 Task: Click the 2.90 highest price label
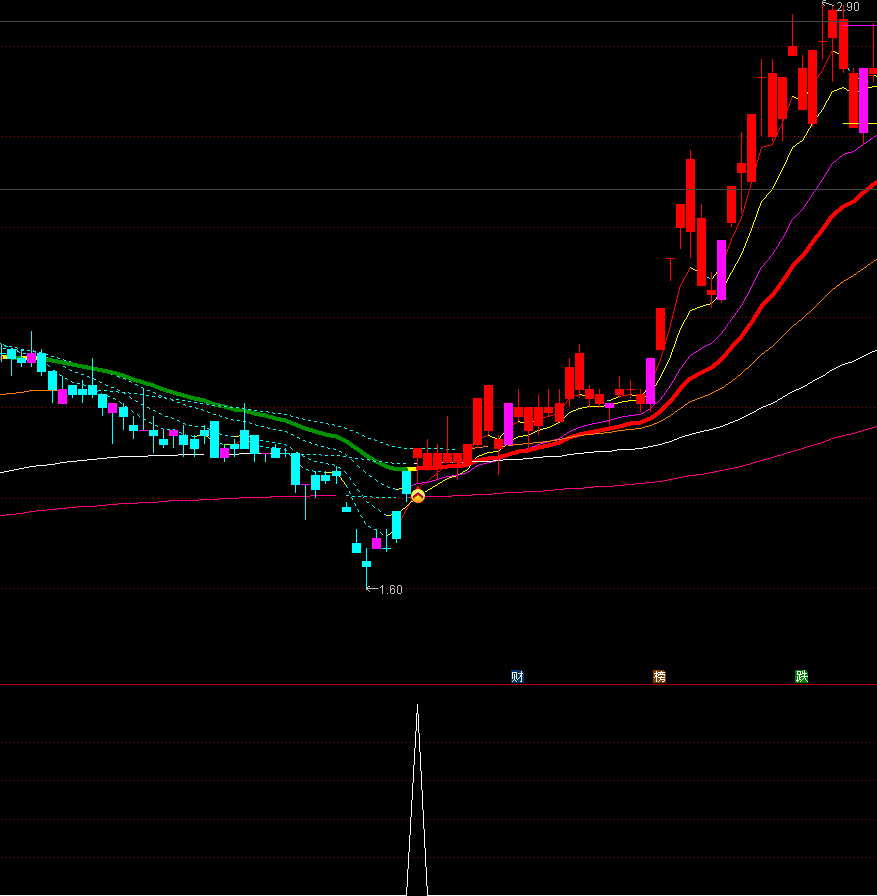(848, 7)
